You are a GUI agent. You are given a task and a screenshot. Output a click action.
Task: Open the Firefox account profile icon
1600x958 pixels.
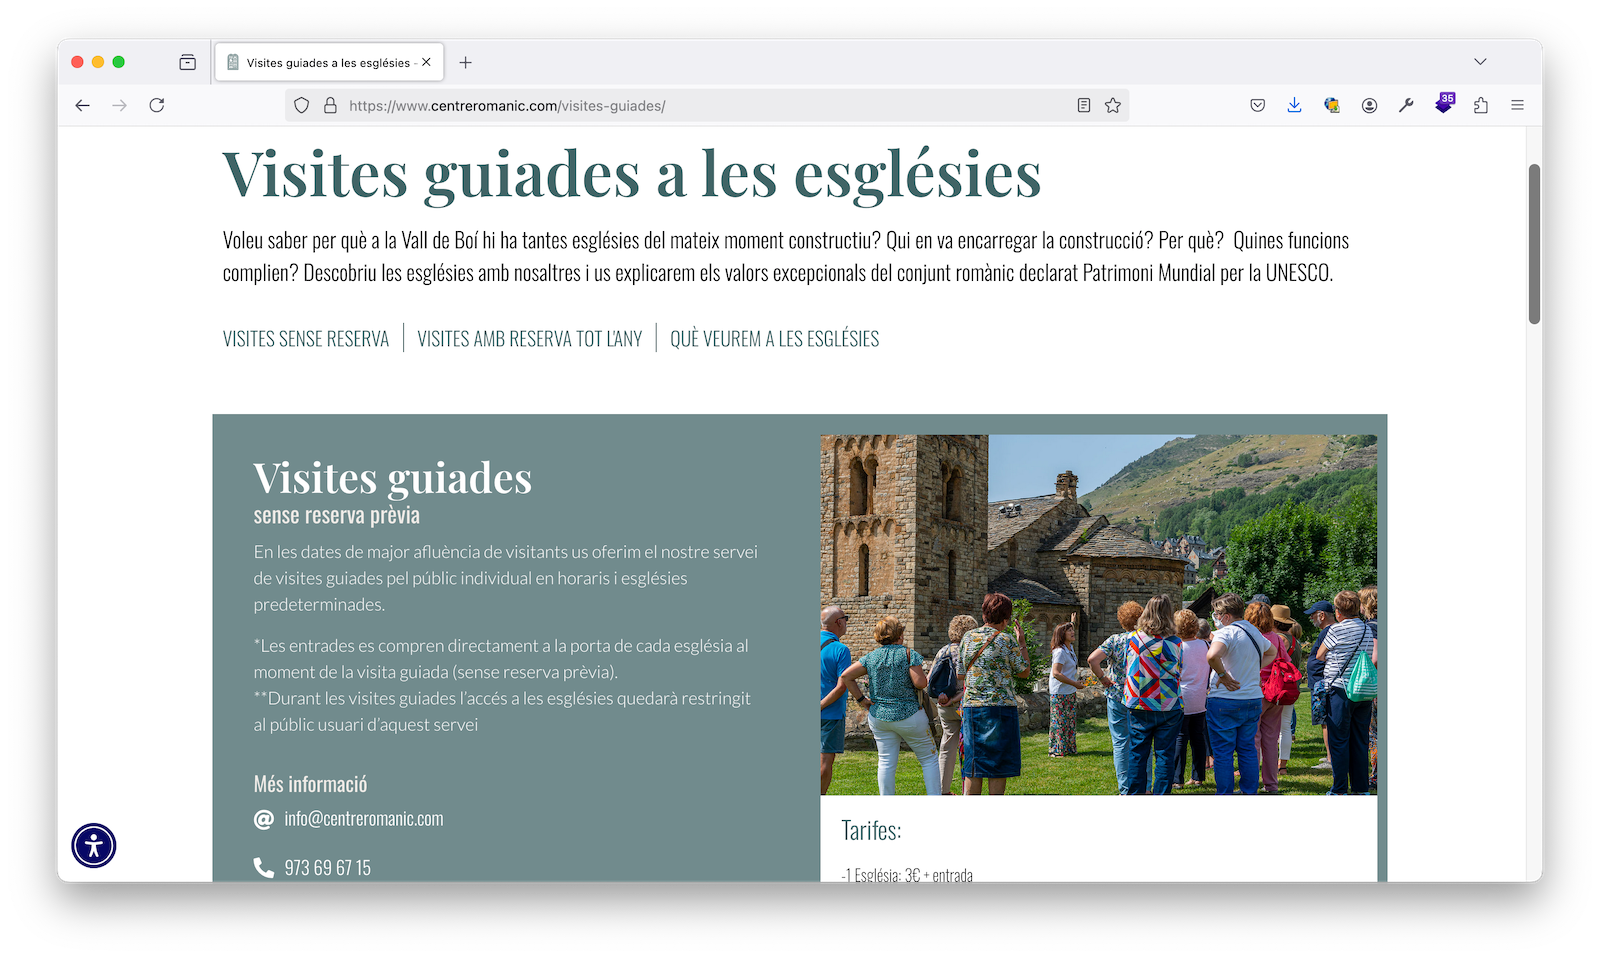click(x=1369, y=105)
